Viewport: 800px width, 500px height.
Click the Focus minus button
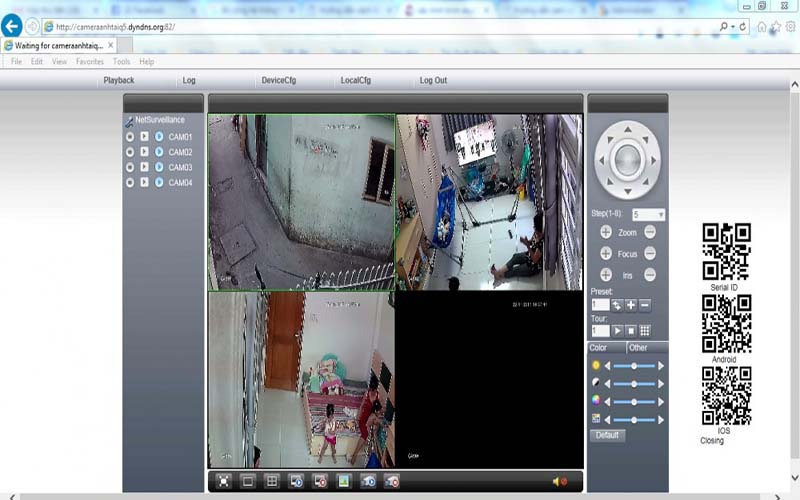click(650, 254)
